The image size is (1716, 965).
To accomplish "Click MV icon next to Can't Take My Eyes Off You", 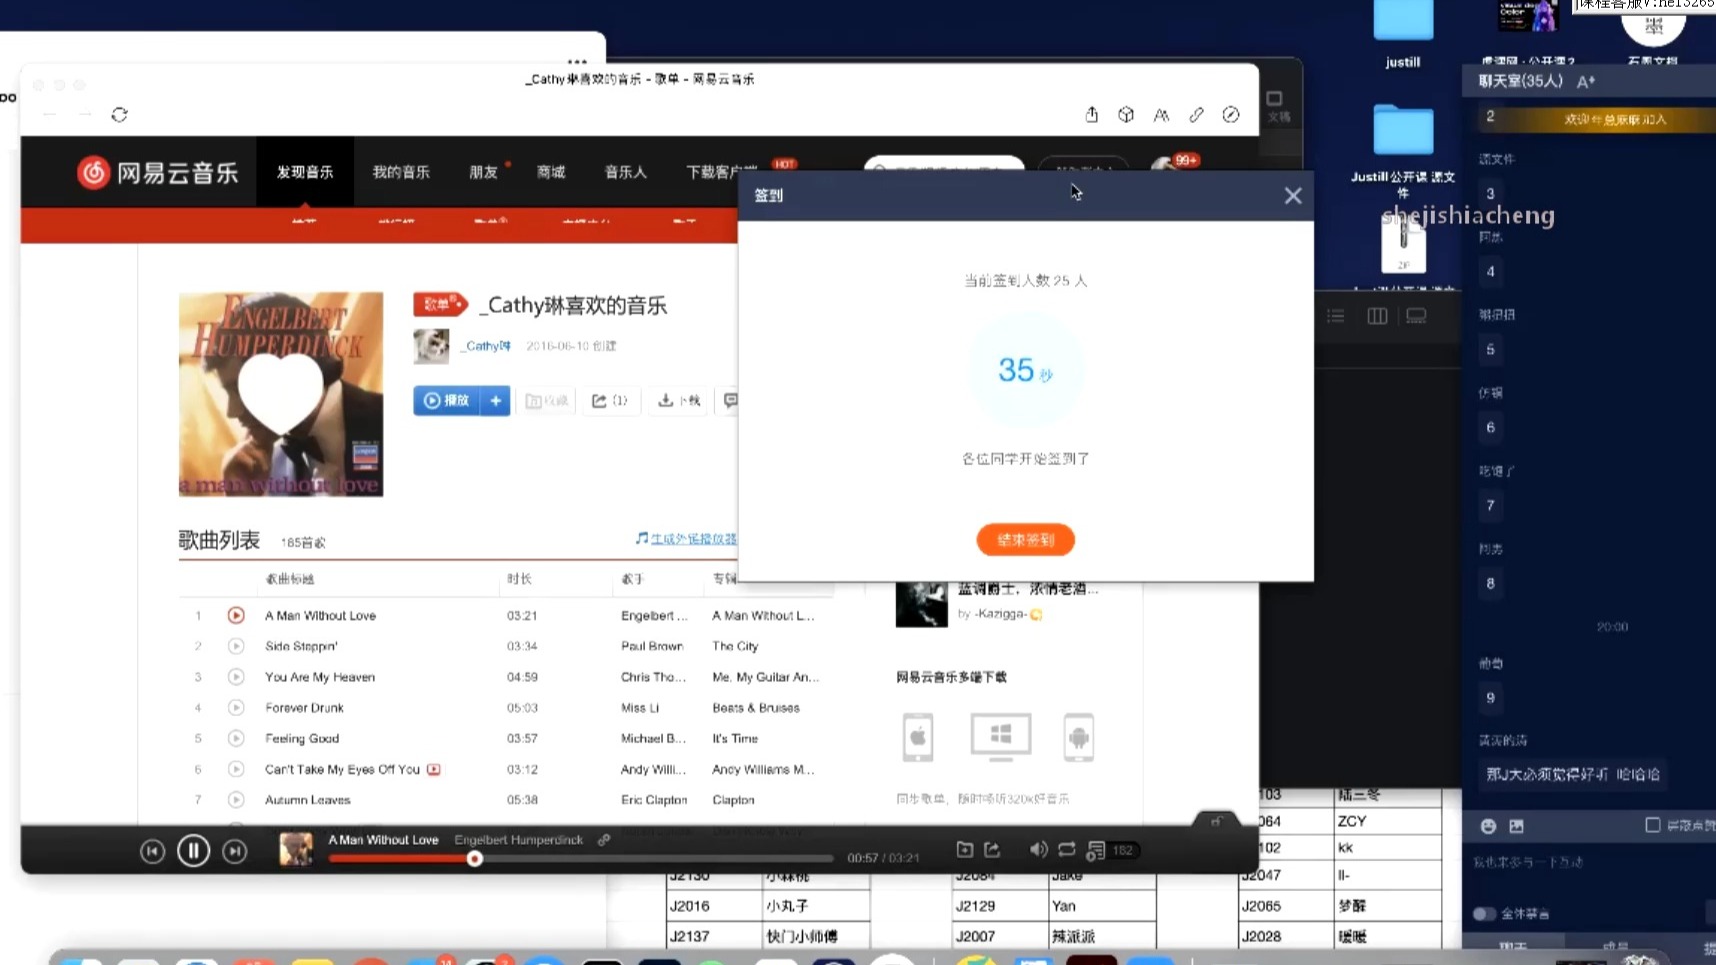I will point(434,770).
